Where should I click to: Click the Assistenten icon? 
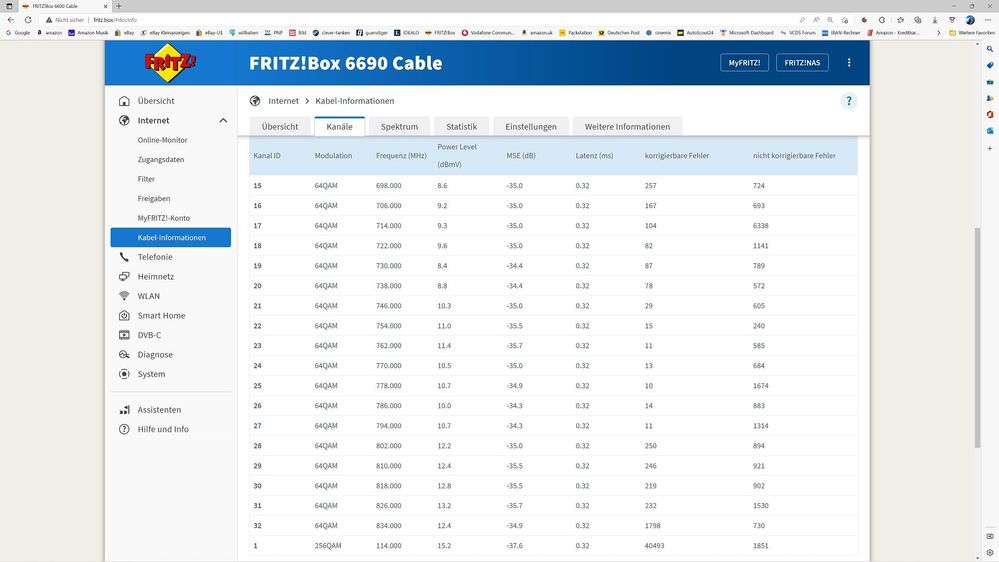coord(124,410)
